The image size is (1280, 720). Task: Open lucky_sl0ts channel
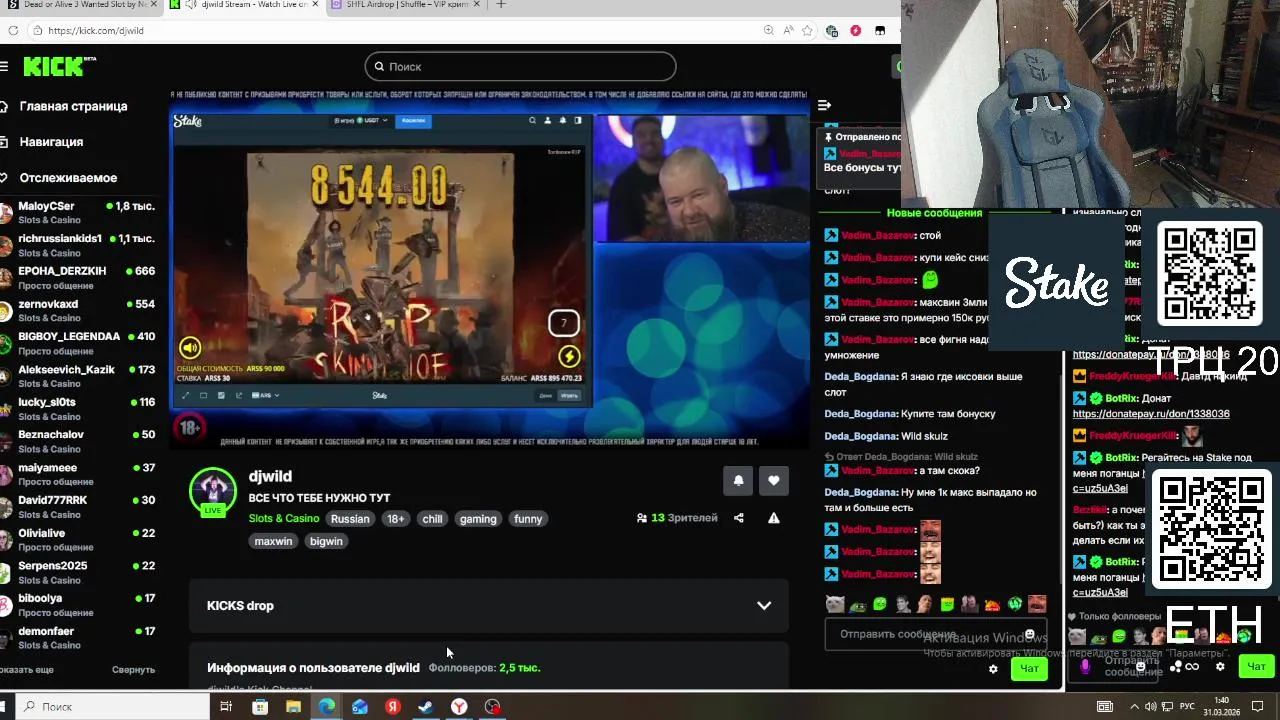(x=78, y=408)
